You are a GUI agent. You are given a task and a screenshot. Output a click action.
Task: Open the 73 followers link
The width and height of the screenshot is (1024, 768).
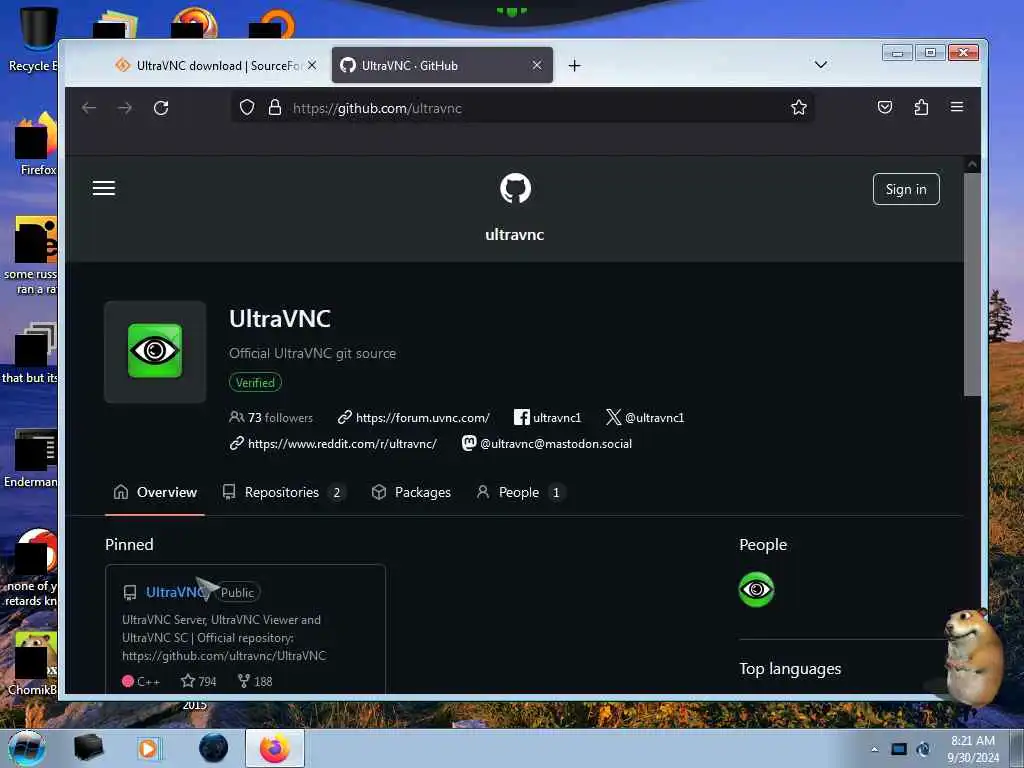click(271, 418)
